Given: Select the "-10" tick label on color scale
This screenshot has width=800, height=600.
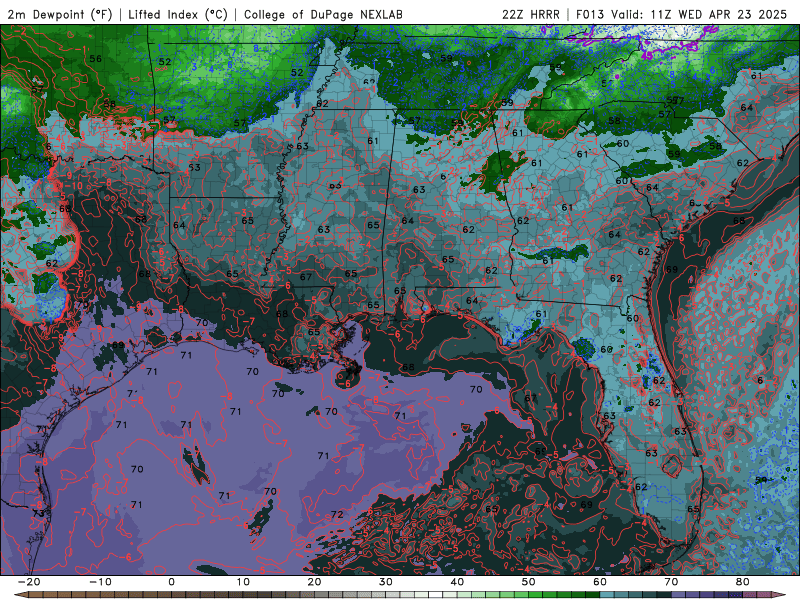Looking at the screenshot, I should click(x=100, y=582).
